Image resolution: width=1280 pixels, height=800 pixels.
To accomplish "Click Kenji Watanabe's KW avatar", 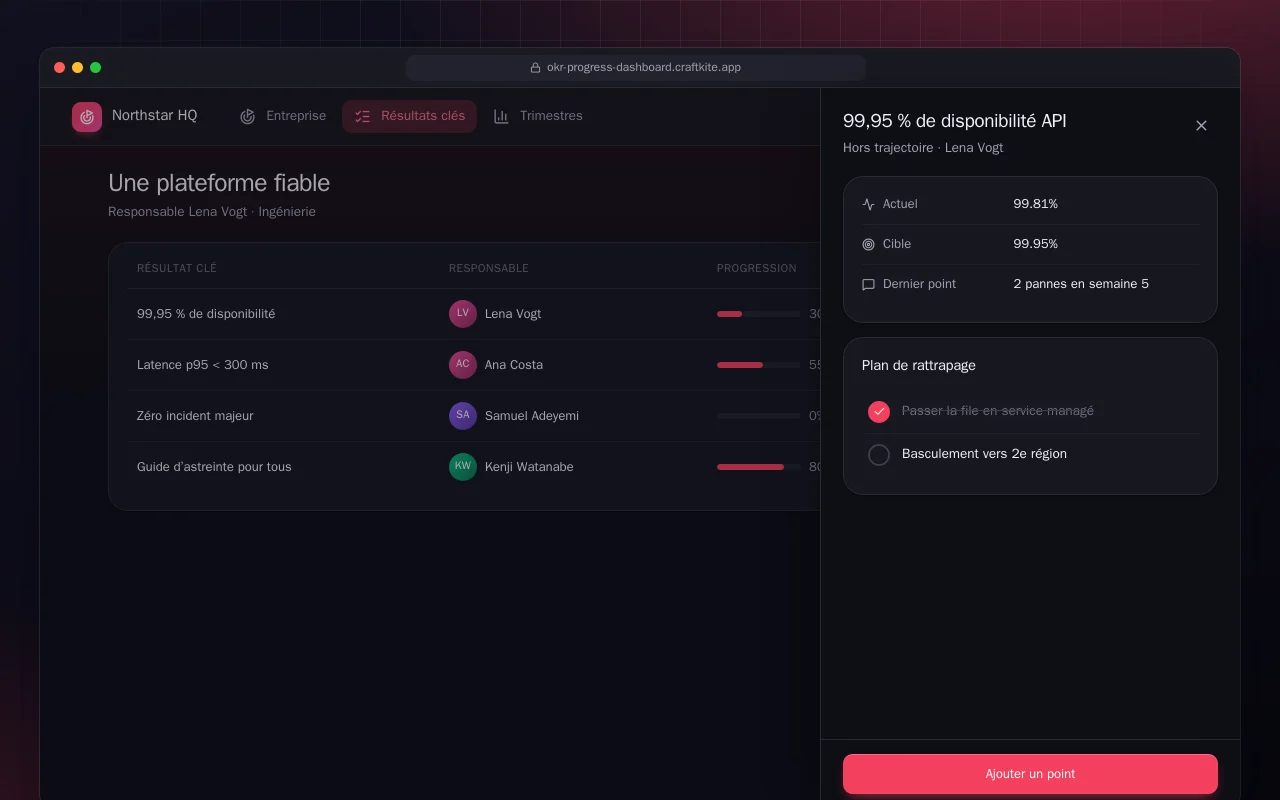I will click(463, 467).
